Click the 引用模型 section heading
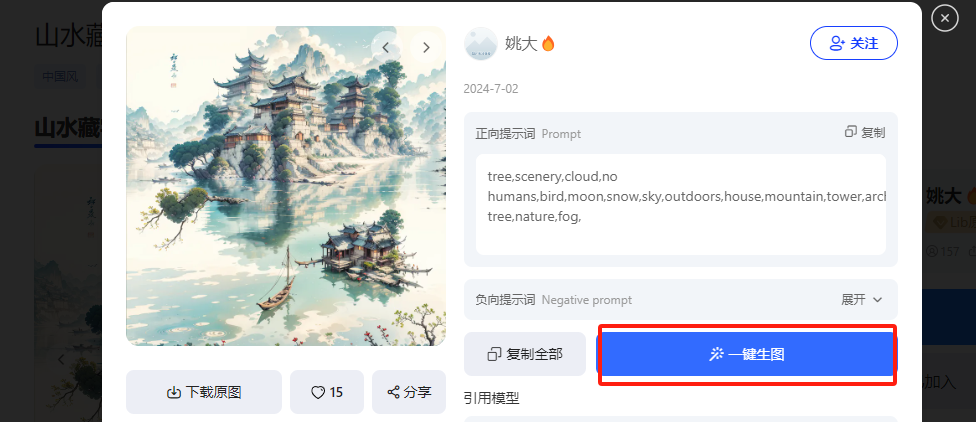Viewport: 976px width, 422px height. pos(492,398)
